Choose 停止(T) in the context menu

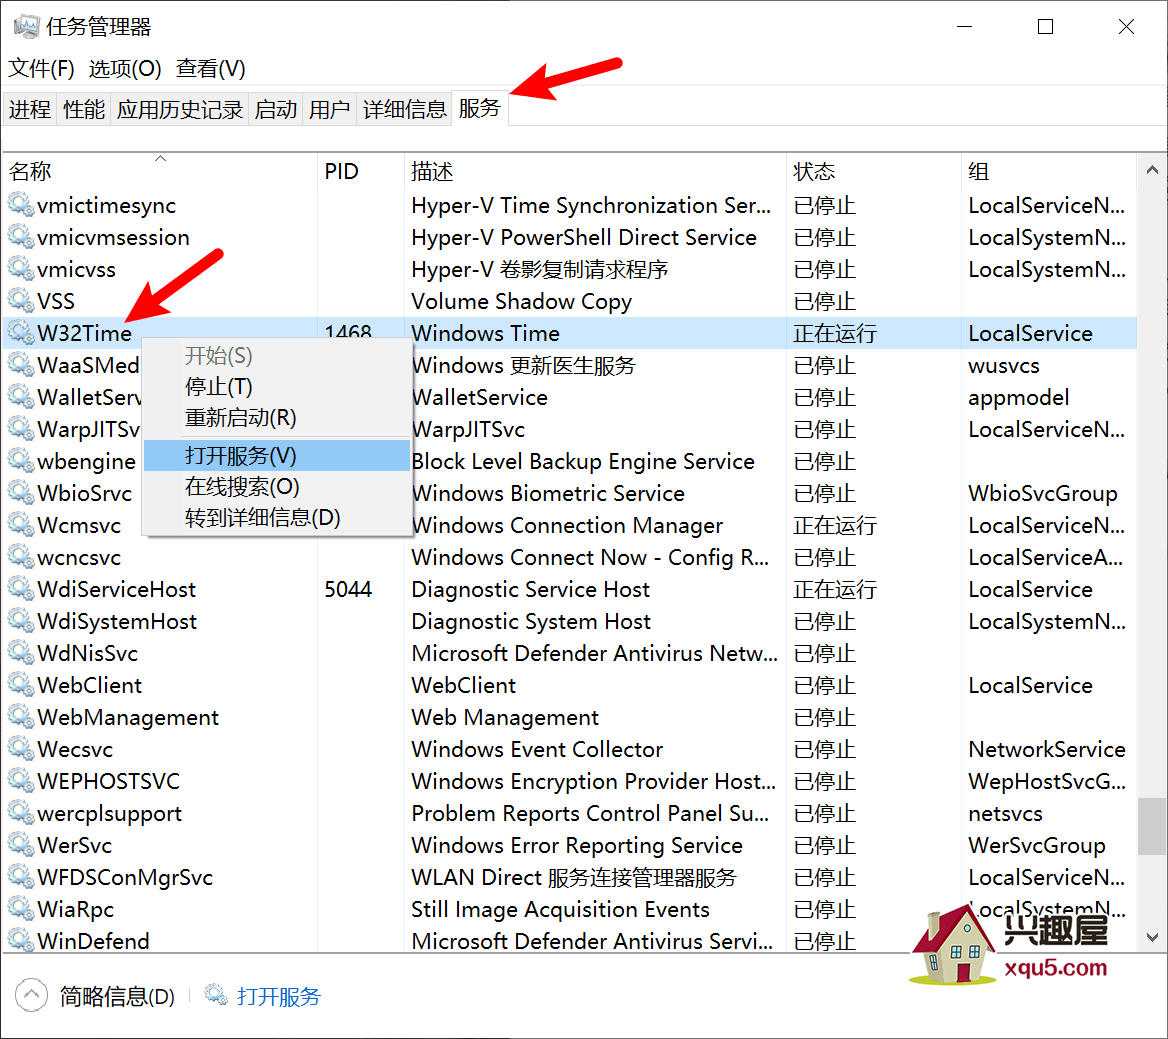coord(276,387)
